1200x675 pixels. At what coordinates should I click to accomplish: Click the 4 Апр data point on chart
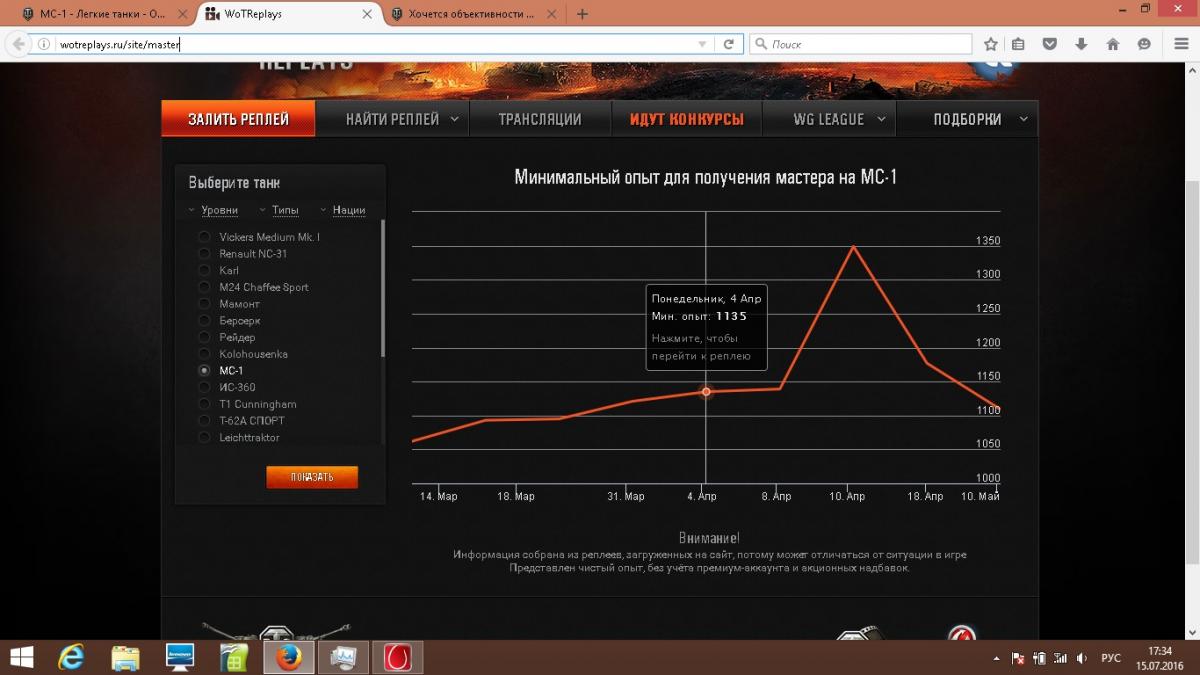coord(706,391)
